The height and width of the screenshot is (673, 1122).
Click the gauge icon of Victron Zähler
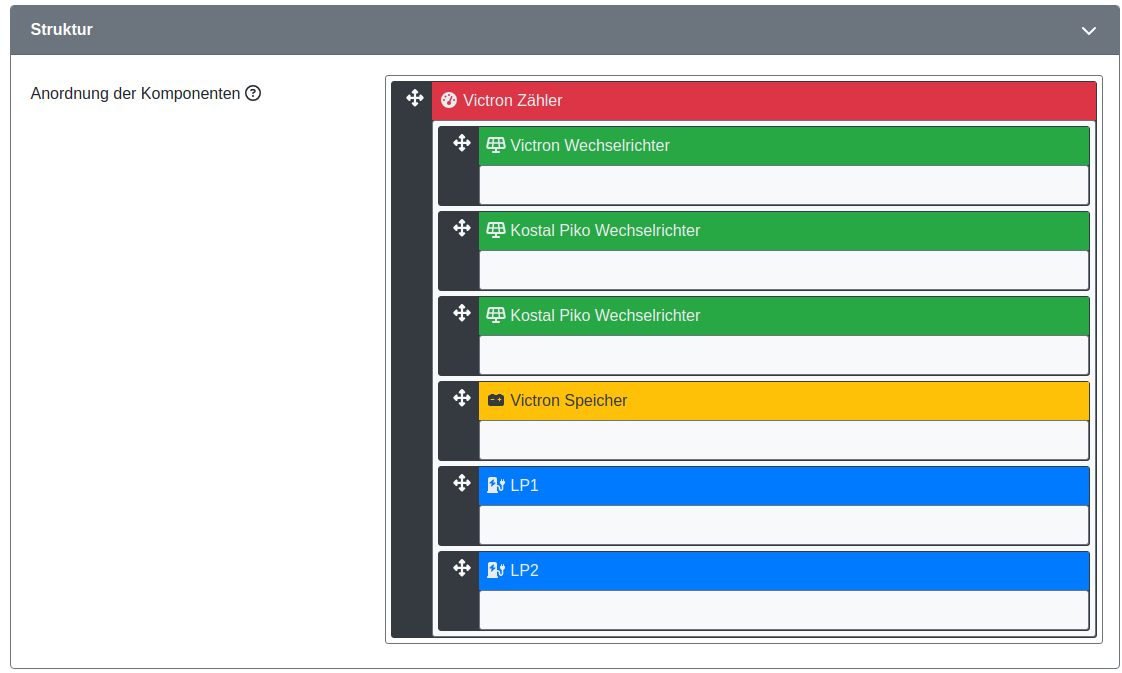[x=449, y=100]
